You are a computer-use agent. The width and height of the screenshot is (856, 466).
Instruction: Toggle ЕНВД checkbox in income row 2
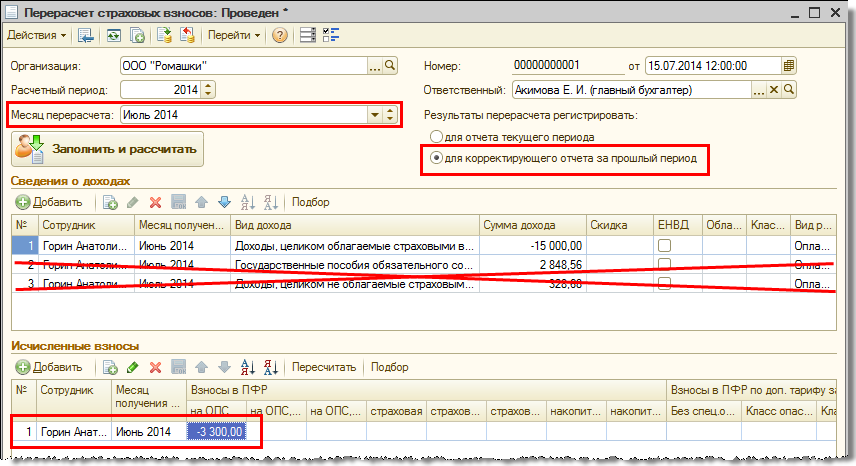click(664, 265)
